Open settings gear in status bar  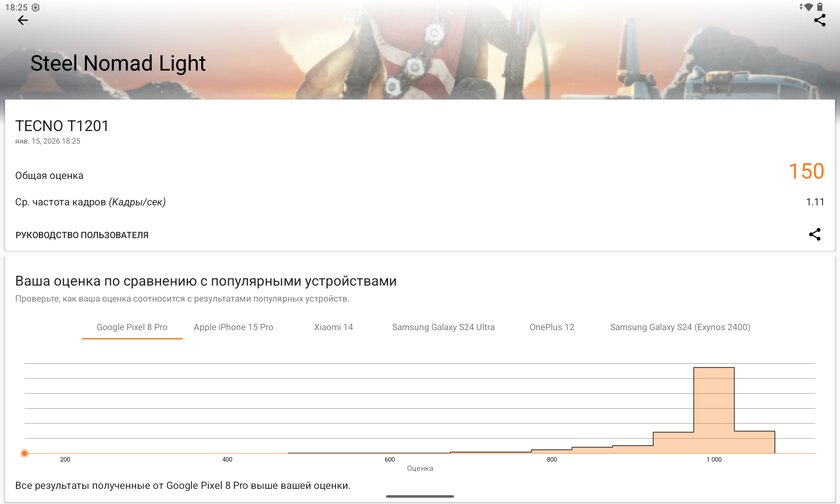point(35,7)
